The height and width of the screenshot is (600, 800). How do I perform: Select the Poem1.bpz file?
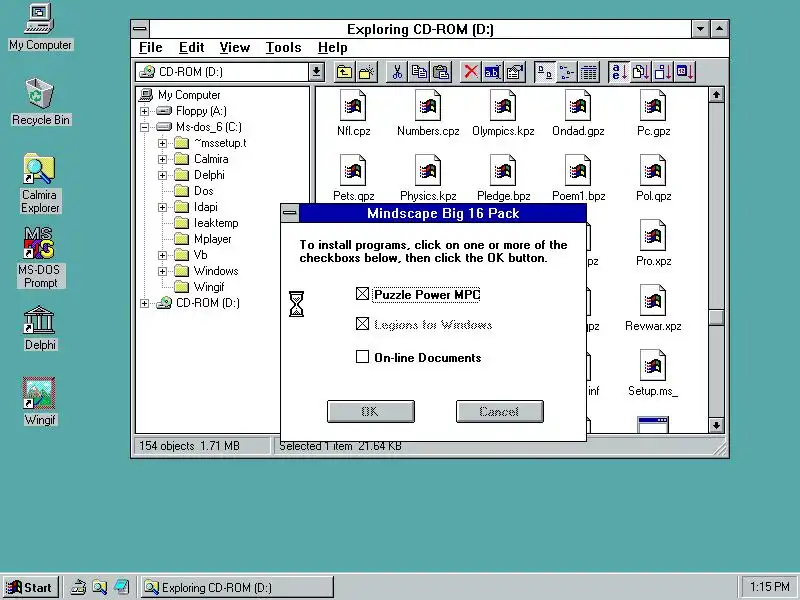(x=578, y=178)
